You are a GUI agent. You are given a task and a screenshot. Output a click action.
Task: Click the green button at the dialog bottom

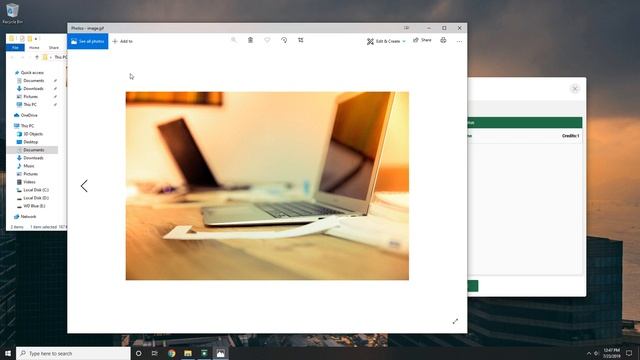coord(473,286)
